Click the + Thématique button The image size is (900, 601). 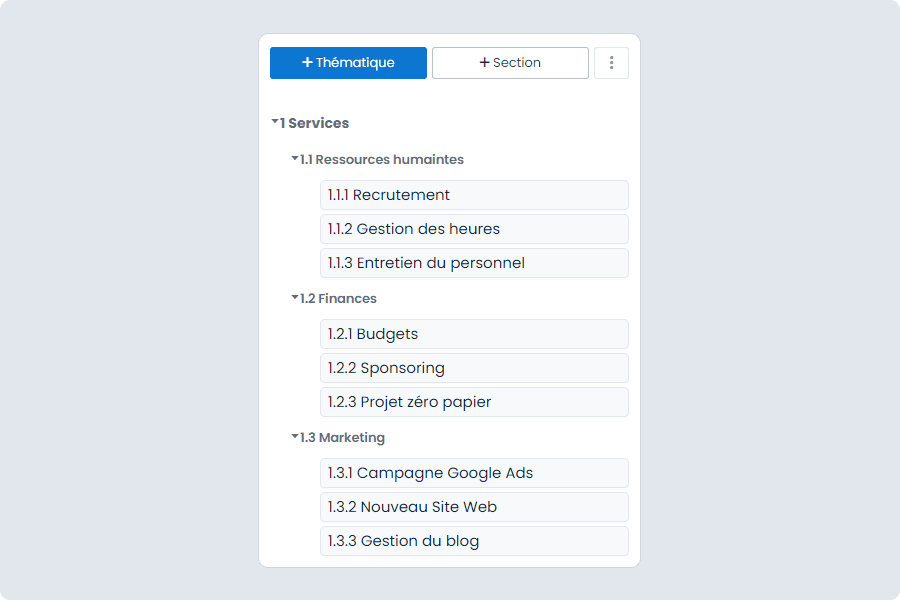348,63
